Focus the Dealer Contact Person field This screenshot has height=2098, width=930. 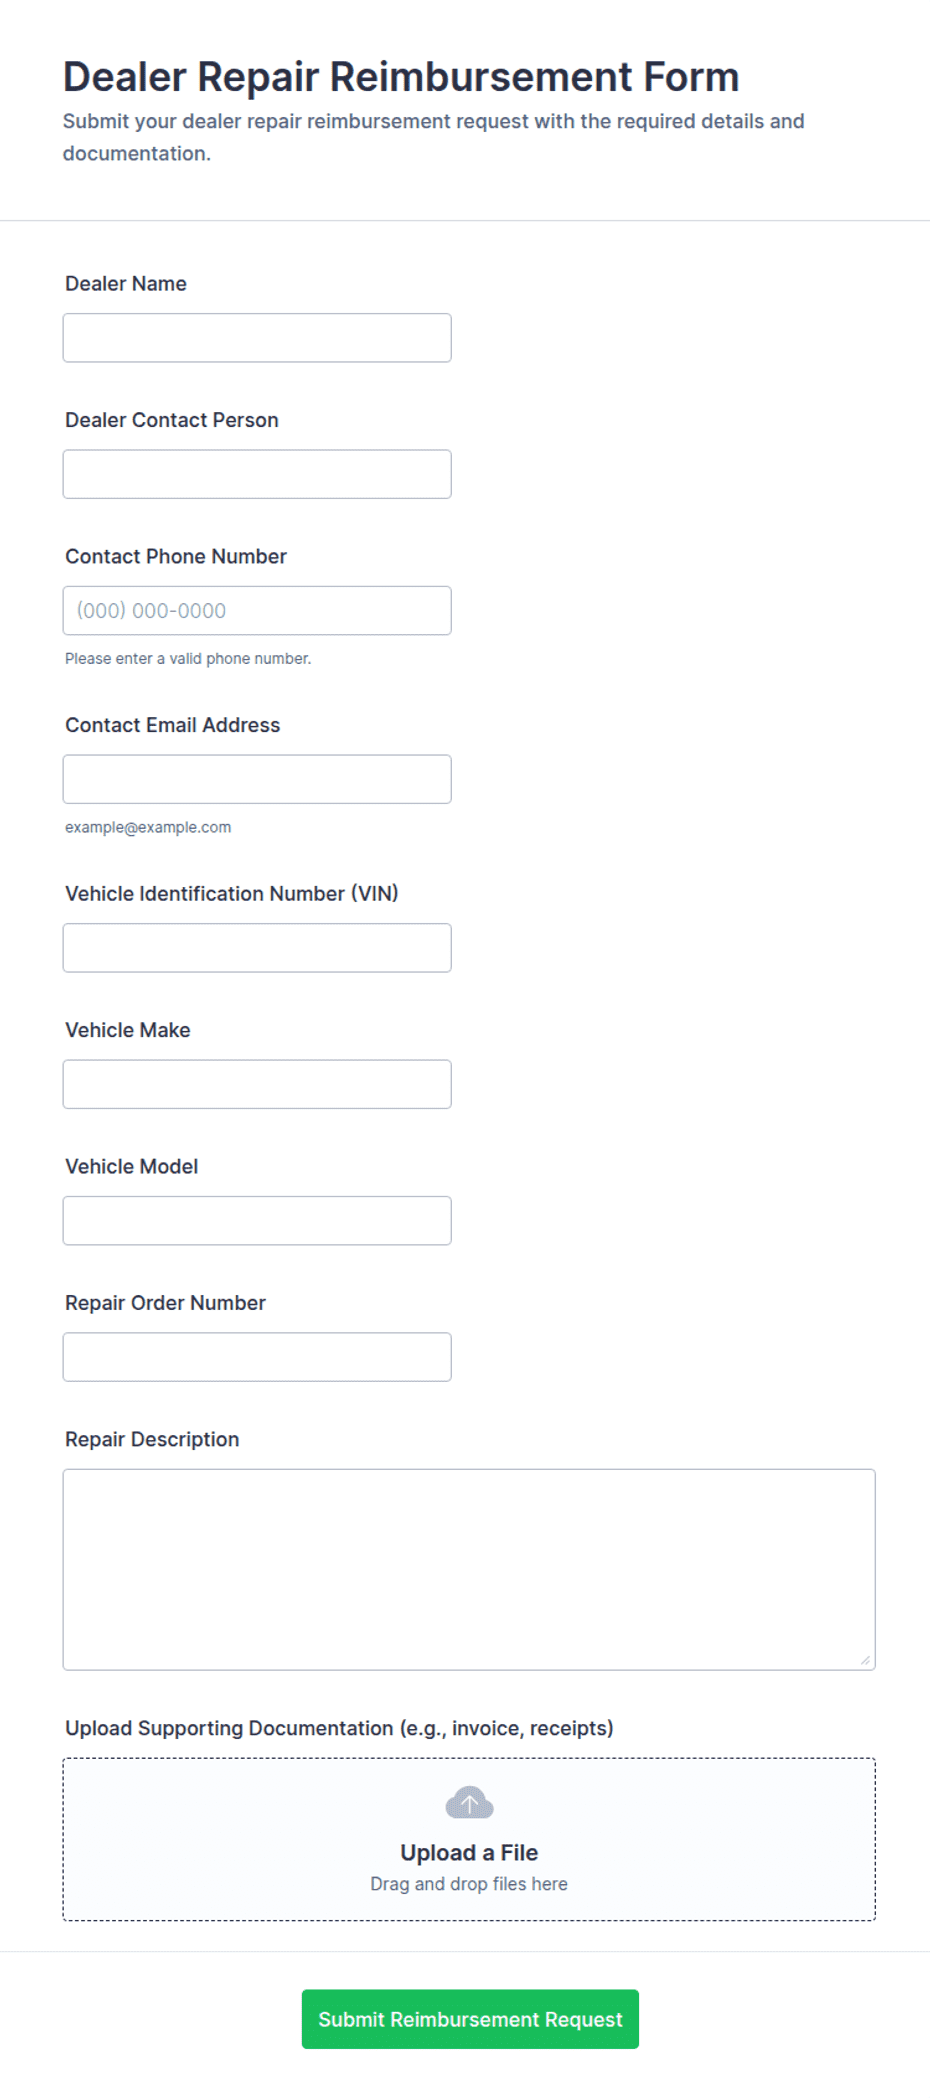pyautogui.click(x=257, y=474)
